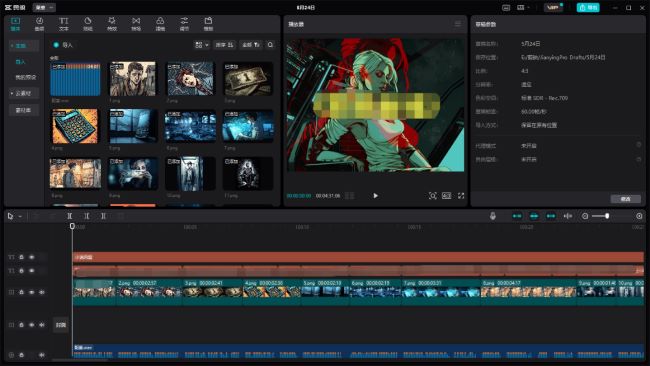Open the sort order (排序) dropdown

(x=225, y=45)
